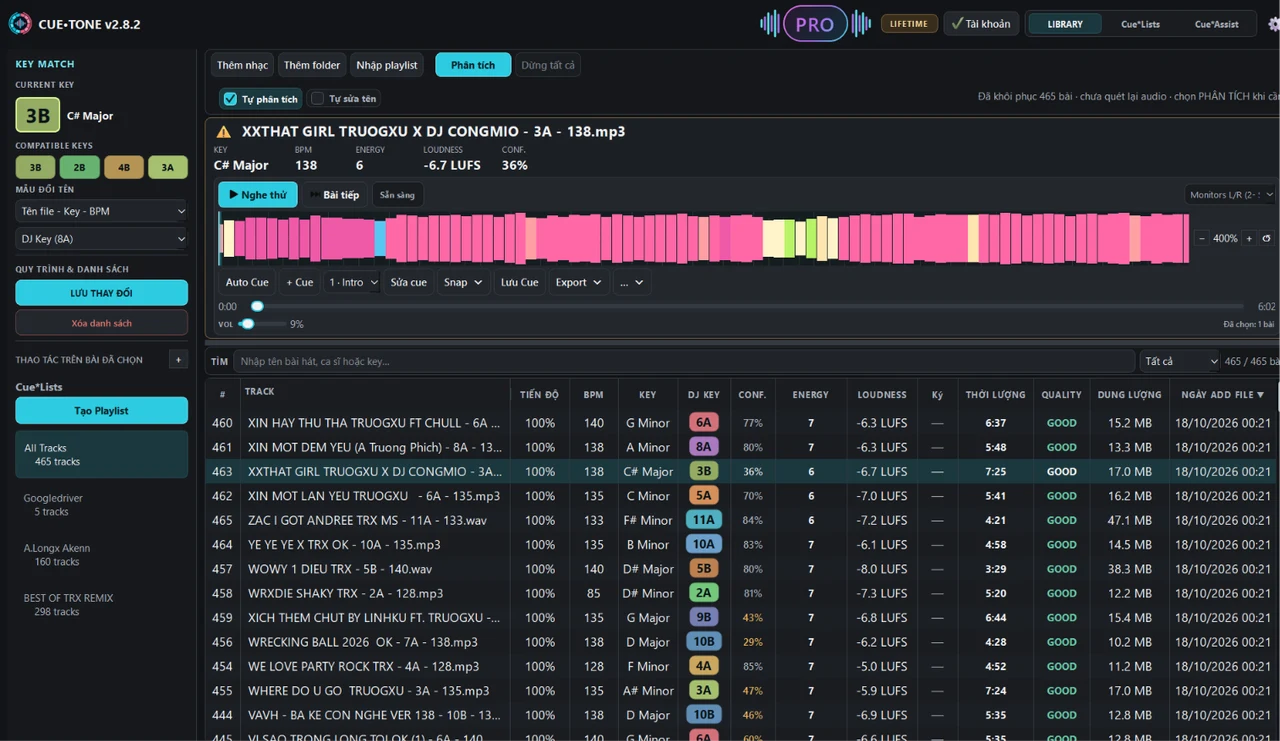Open settings via the gear icon
Image resolution: width=1280 pixels, height=741 pixels.
[x=1274, y=24]
